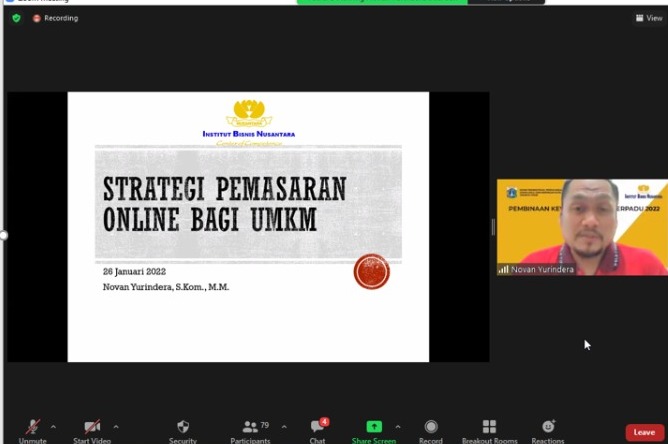The width and height of the screenshot is (668, 444).
Task: Click signal strength icon on Novan's video
Action: coord(504,269)
